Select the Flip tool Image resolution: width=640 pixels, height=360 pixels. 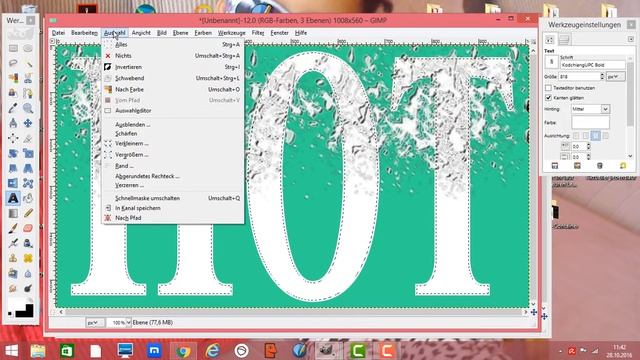click(x=13, y=183)
